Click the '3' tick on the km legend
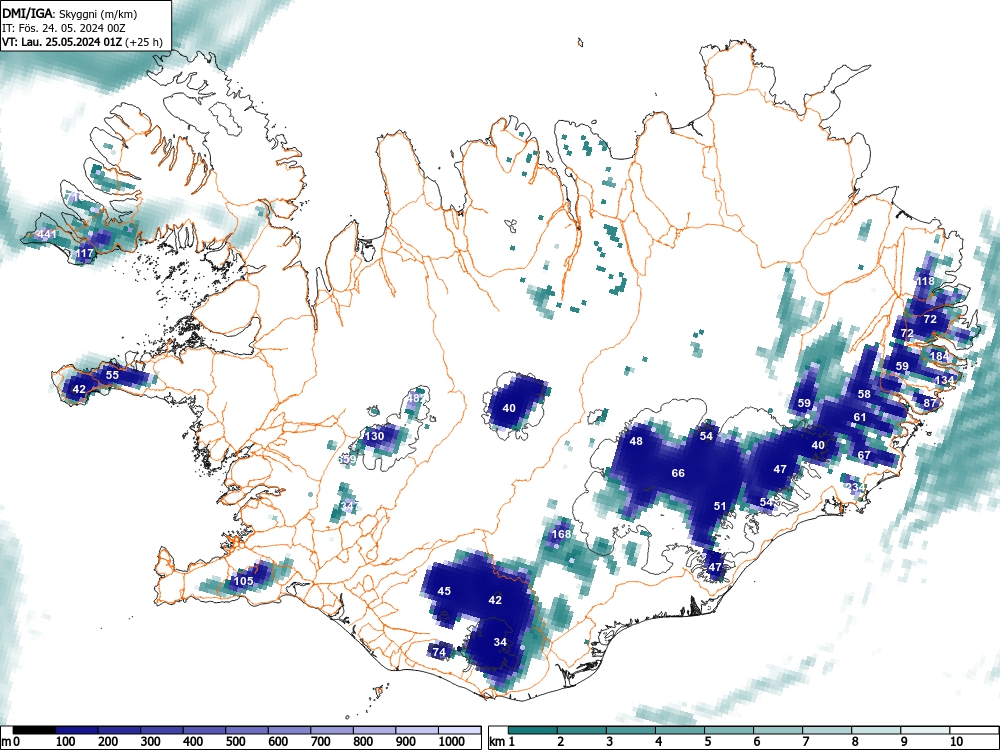 [609, 742]
